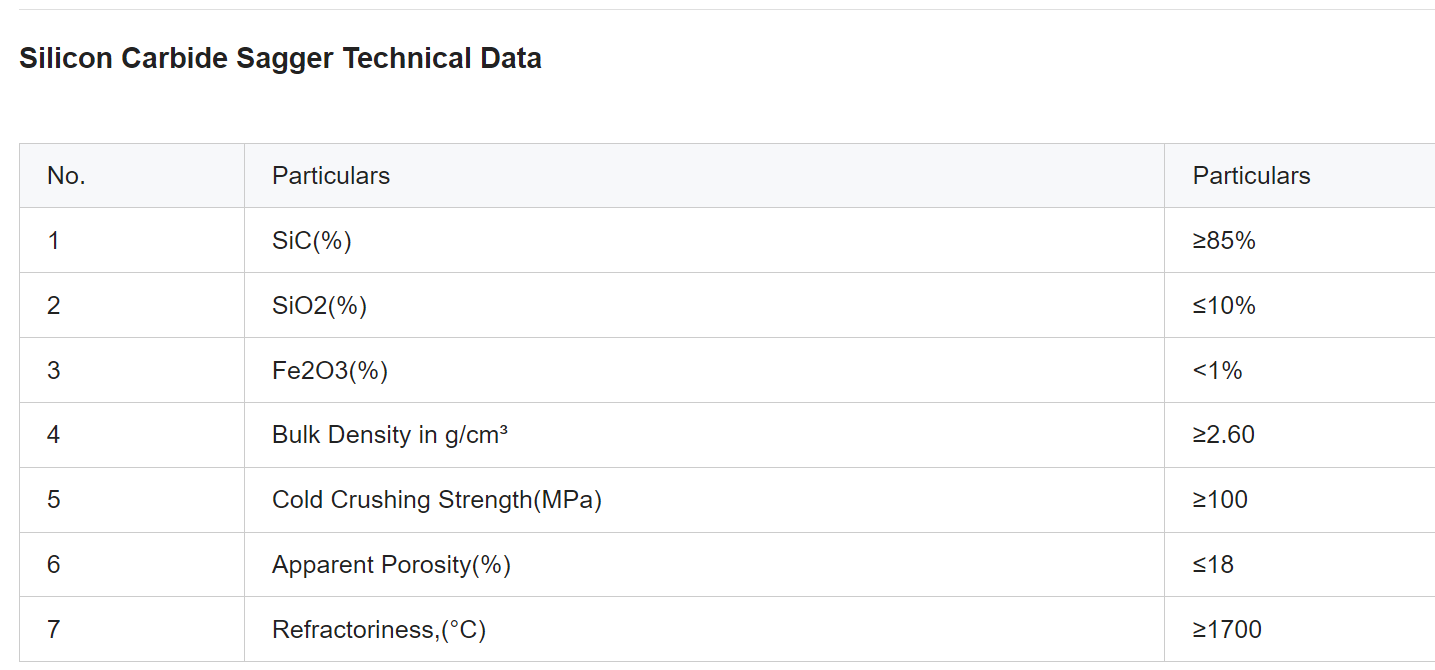Click the <1% value cell

[1300, 371]
